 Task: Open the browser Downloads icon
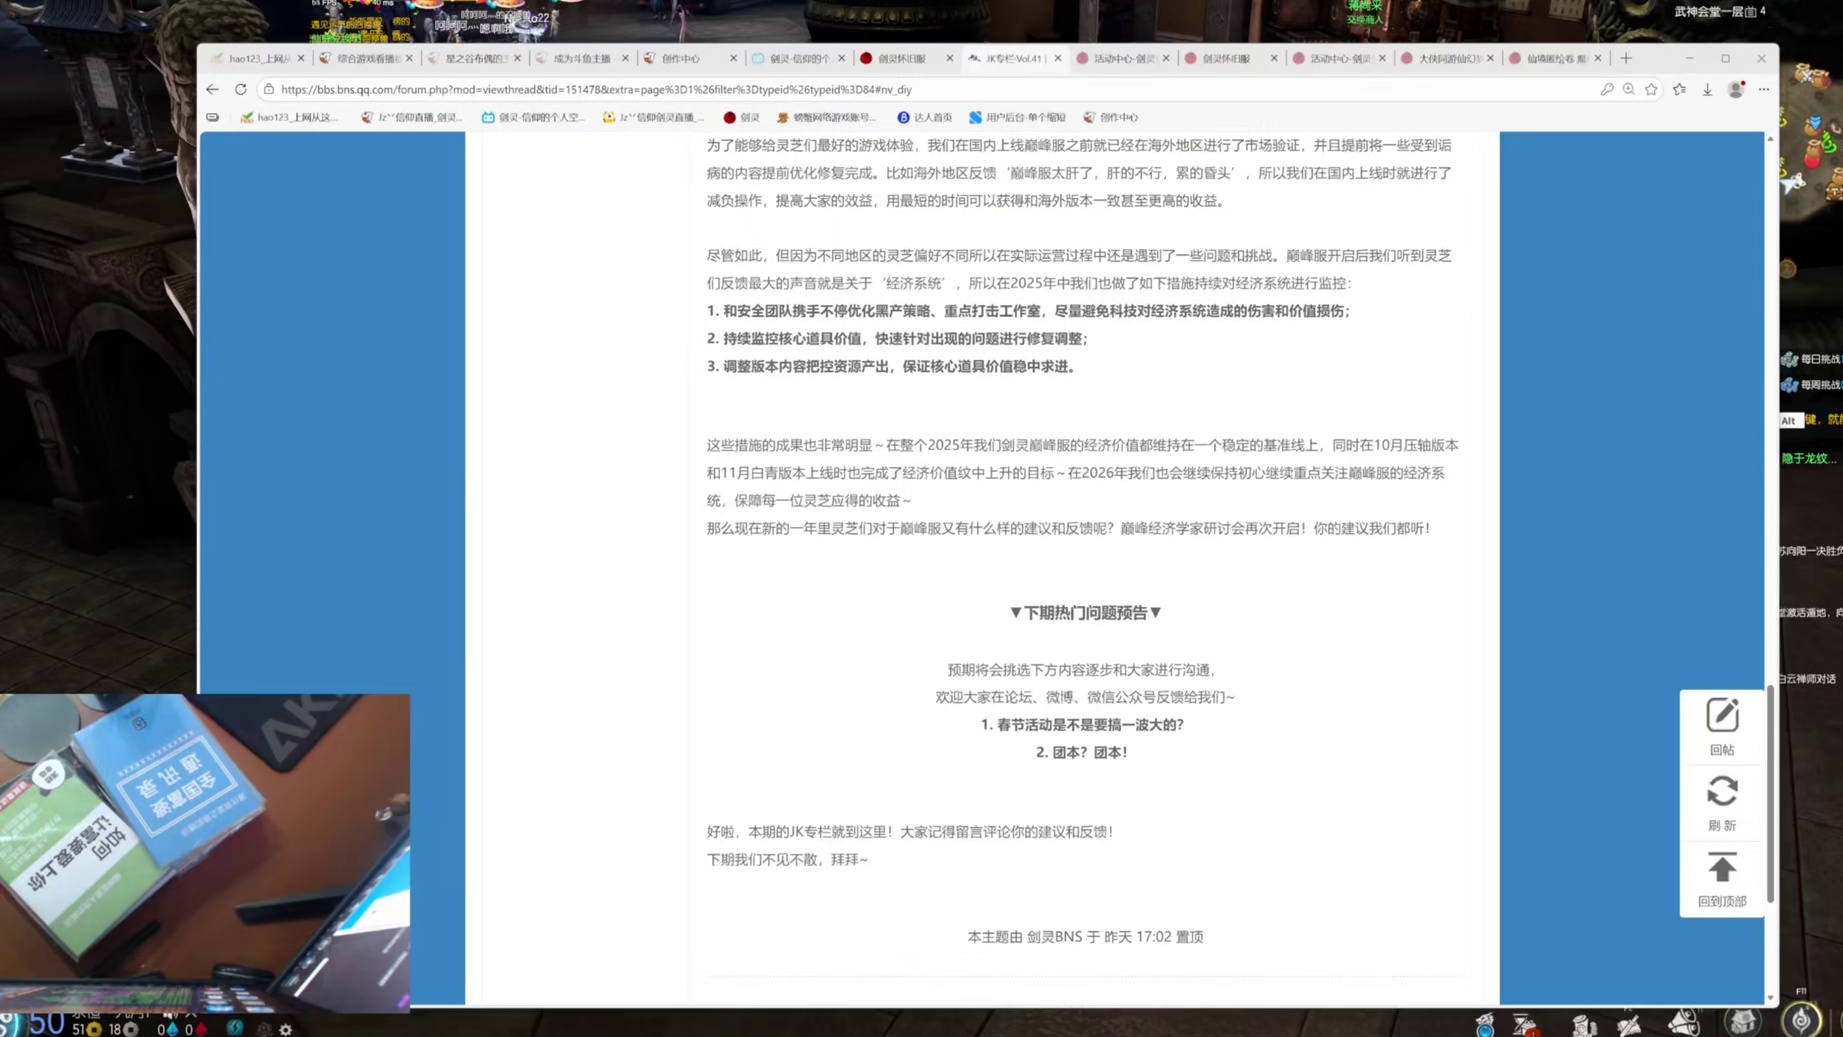[1707, 89]
